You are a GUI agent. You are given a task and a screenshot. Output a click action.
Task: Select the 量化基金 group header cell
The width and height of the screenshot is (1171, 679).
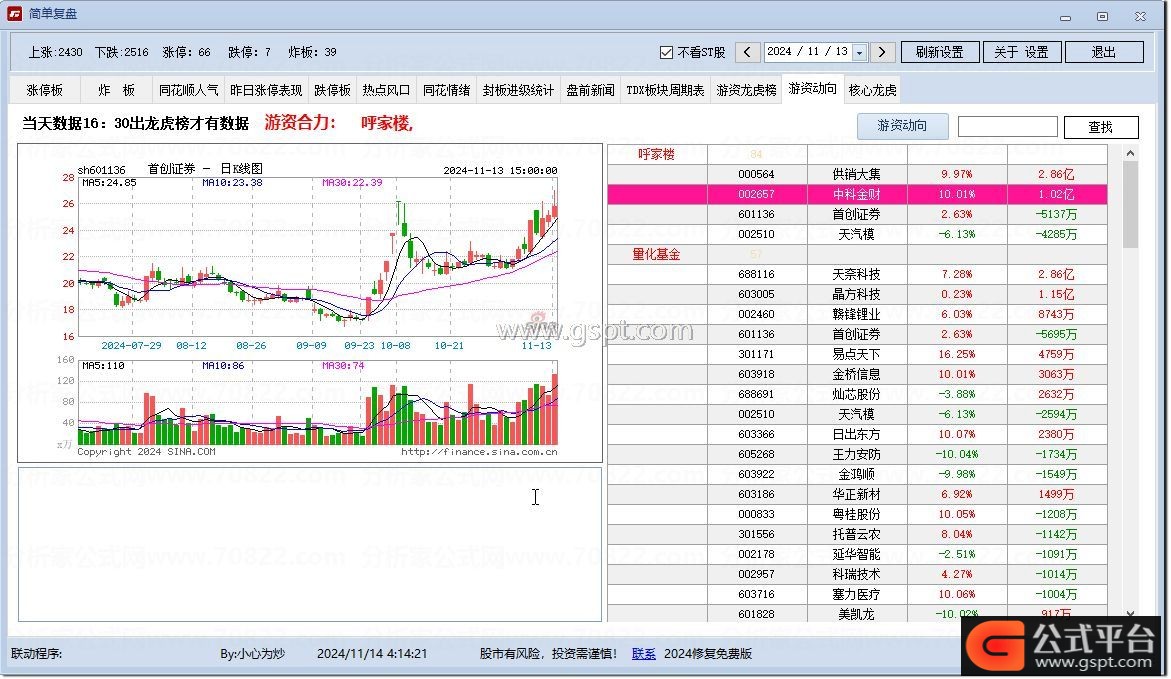656,255
